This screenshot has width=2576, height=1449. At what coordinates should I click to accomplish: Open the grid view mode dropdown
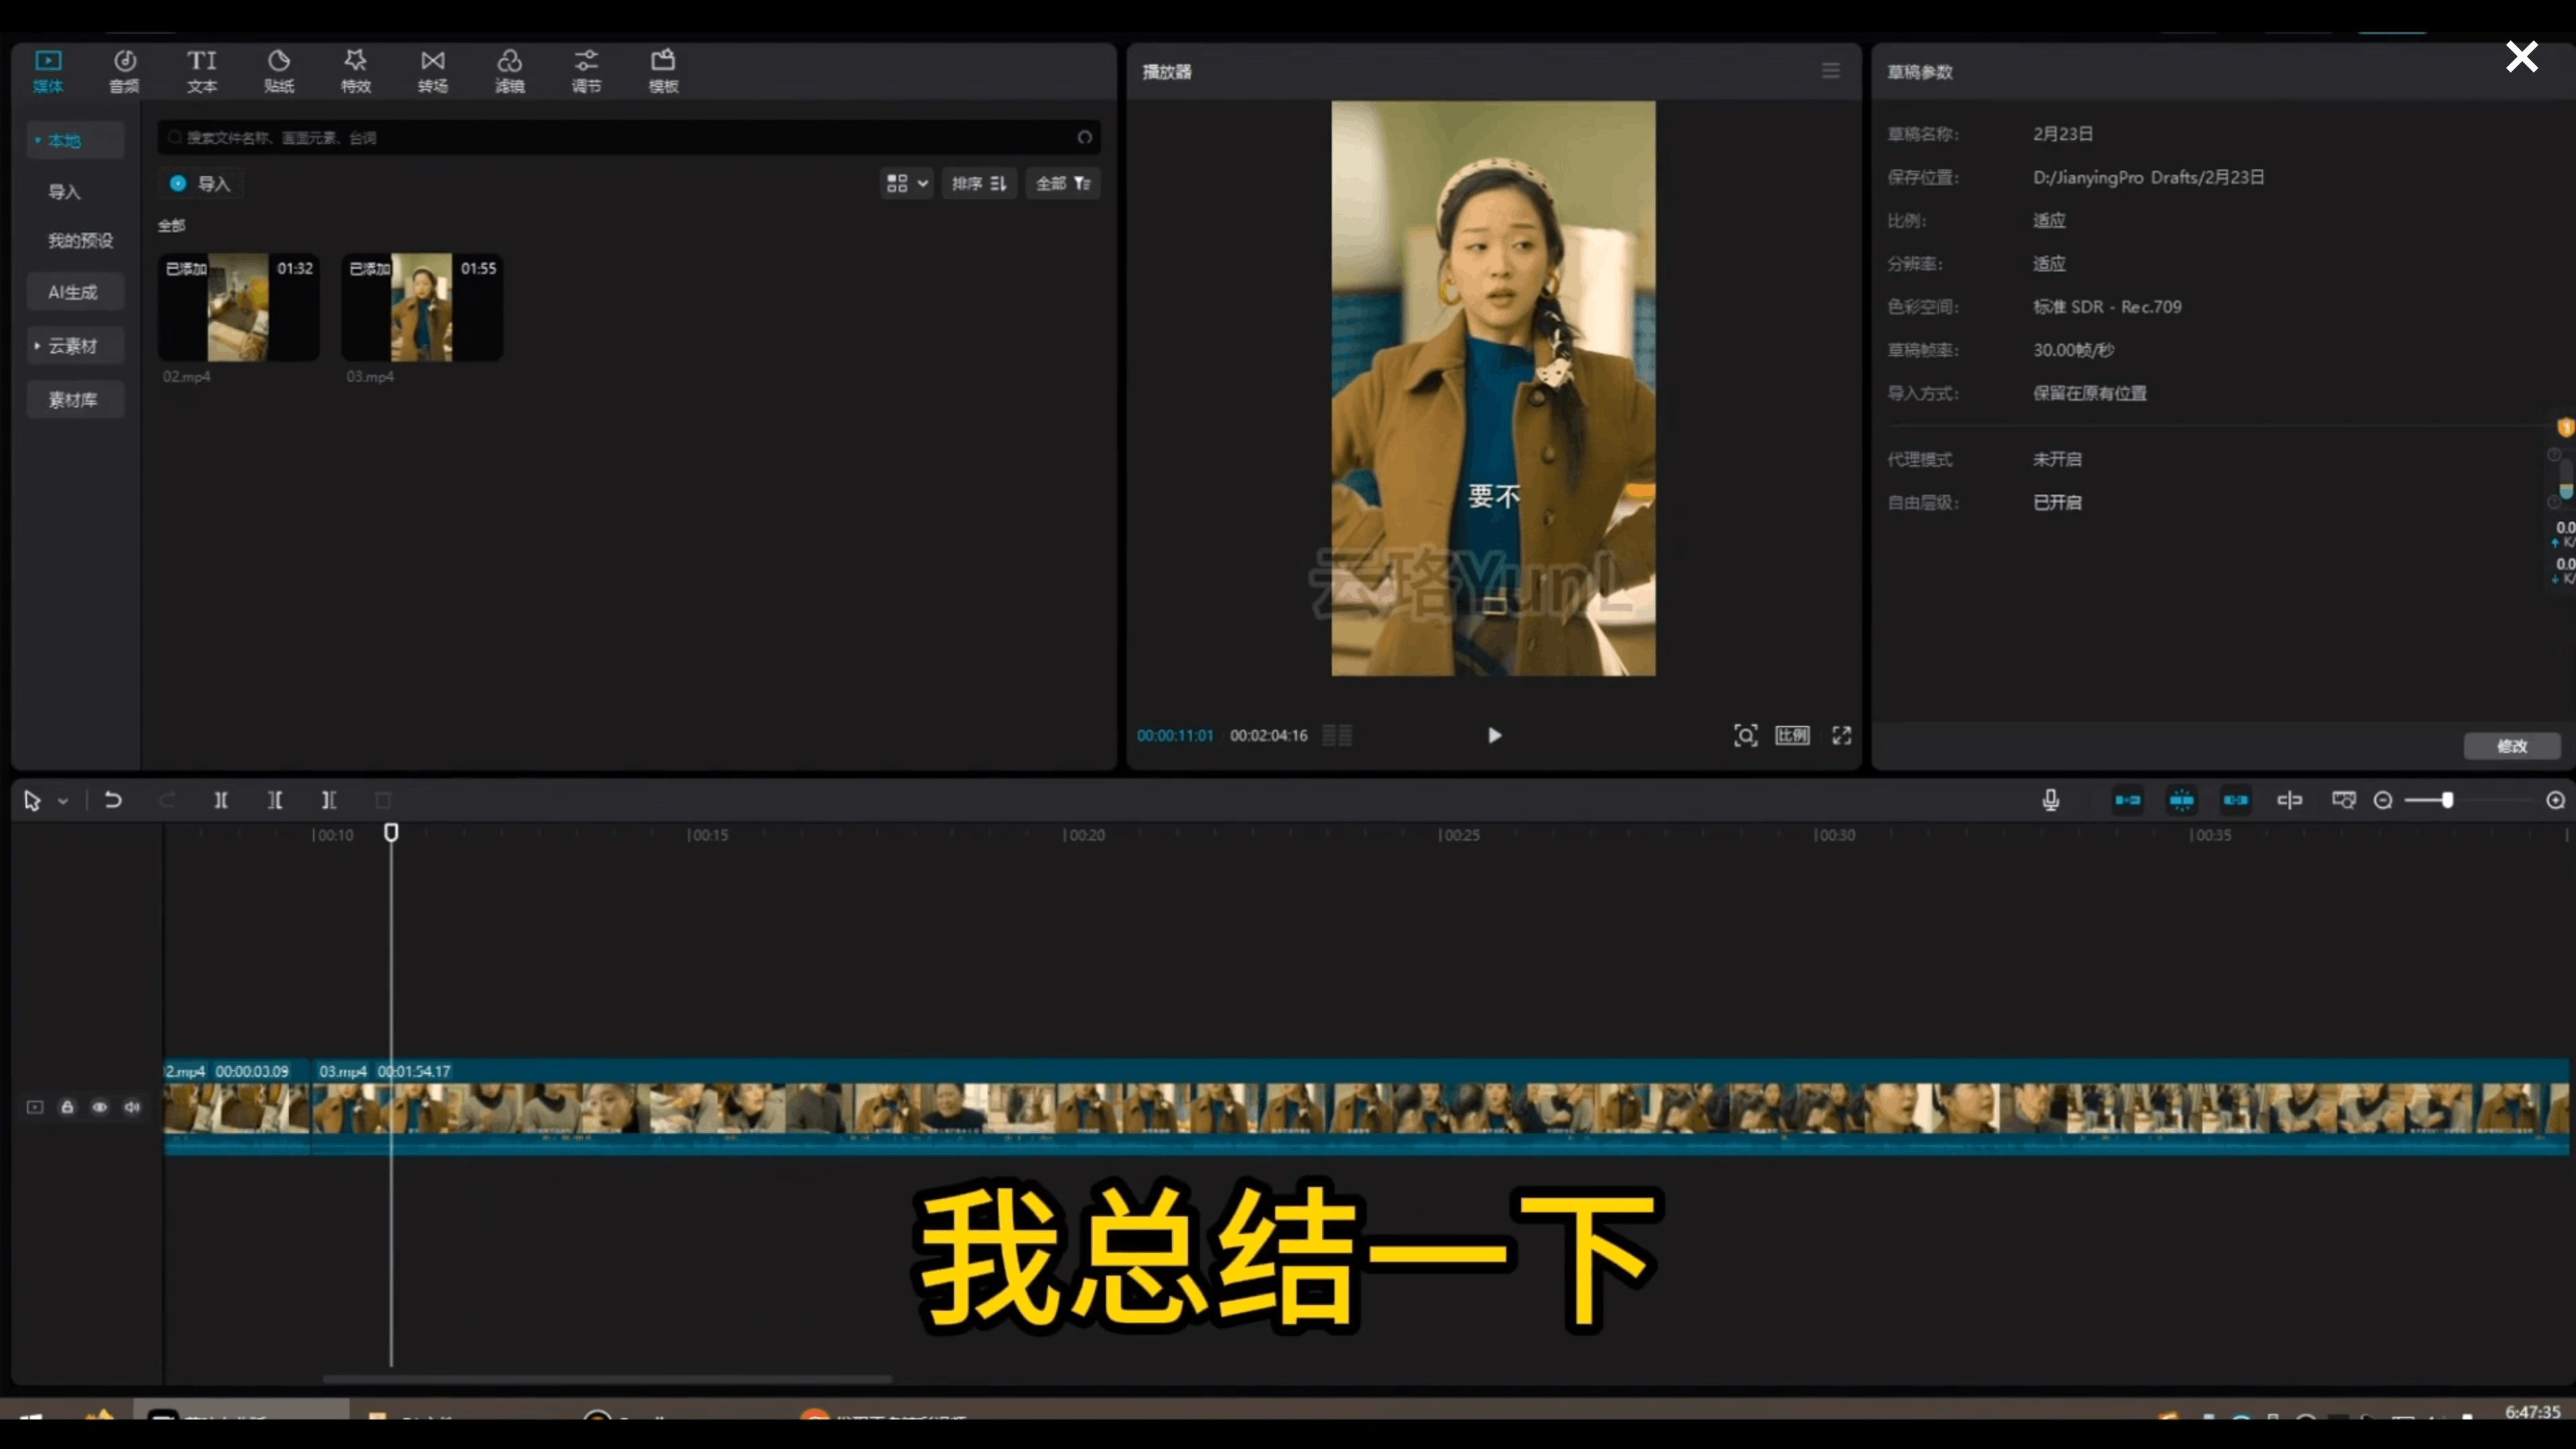pos(907,184)
